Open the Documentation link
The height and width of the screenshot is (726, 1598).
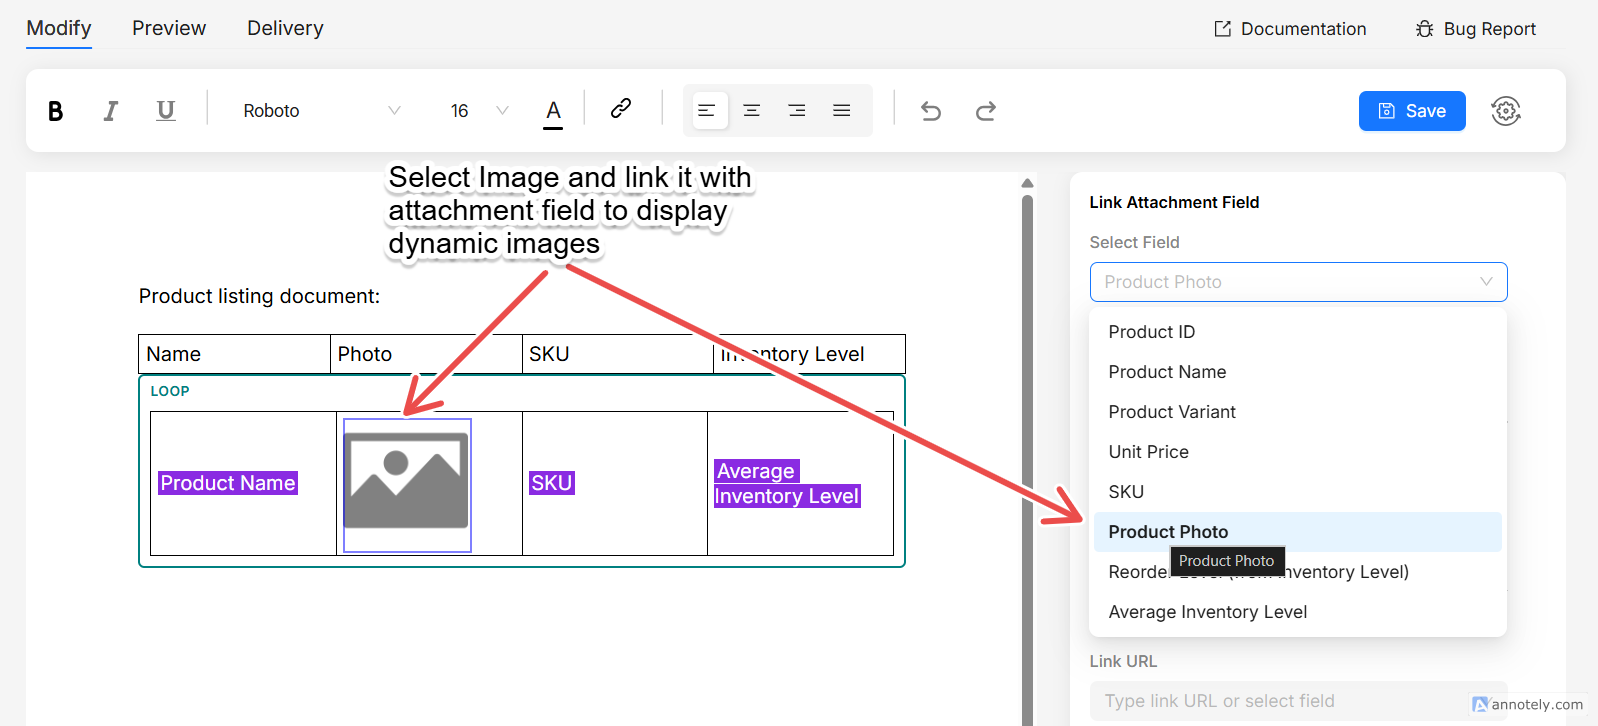pyautogui.click(x=1290, y=29)
